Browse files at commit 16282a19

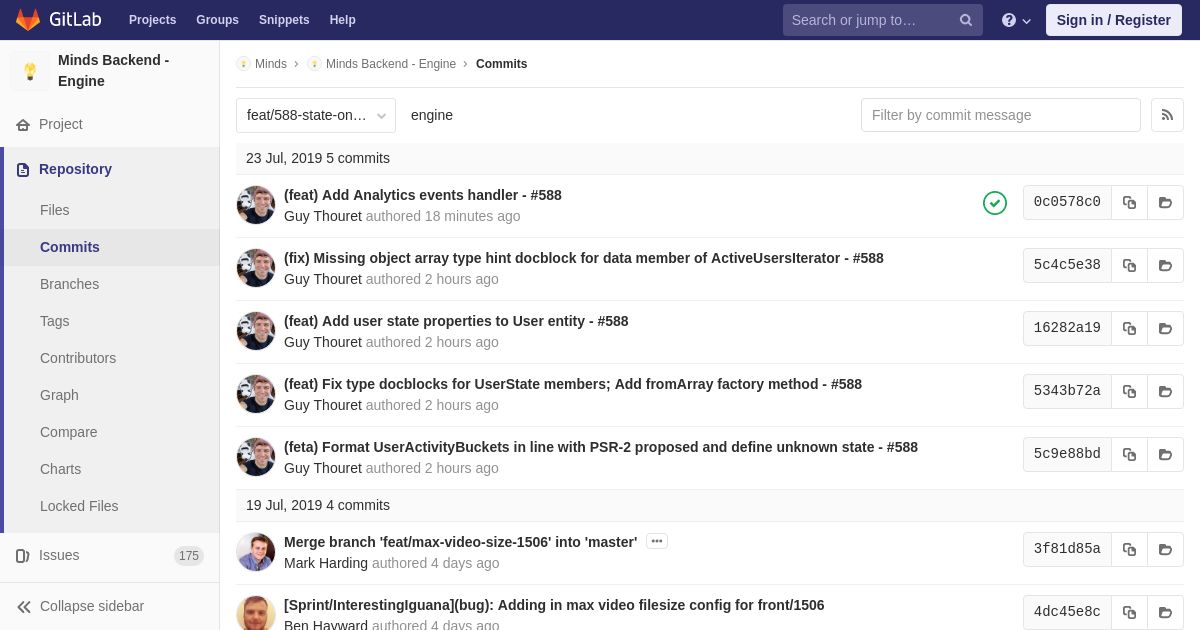1165,328
